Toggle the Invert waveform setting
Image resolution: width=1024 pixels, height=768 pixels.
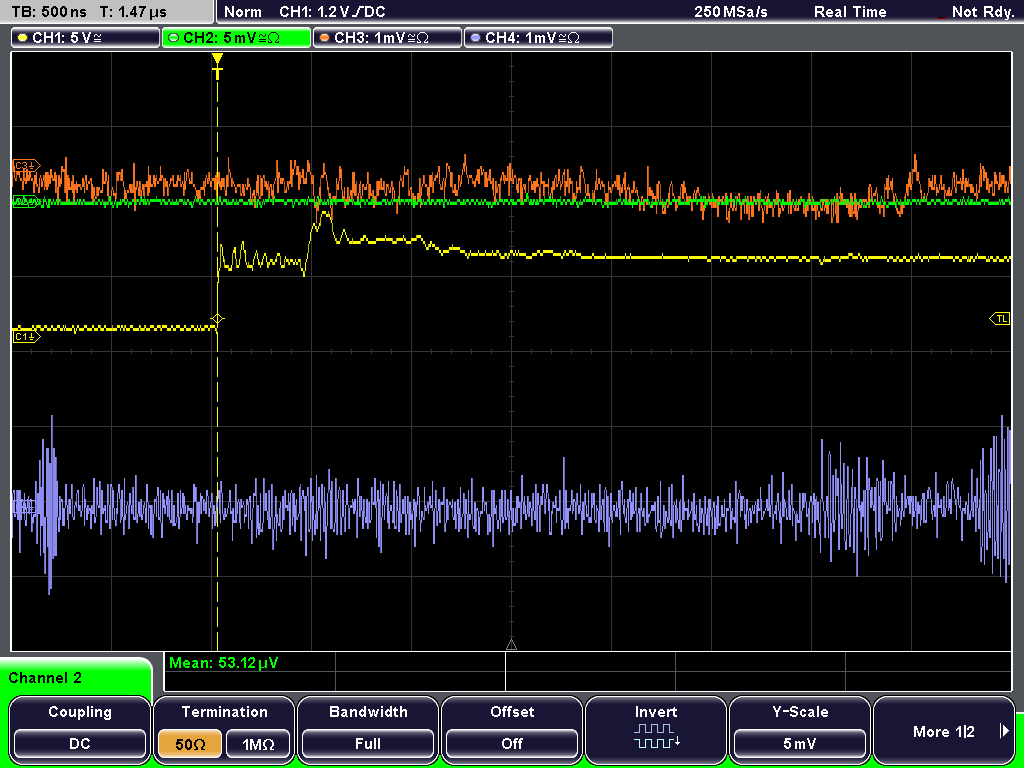[x=656, y=729]
